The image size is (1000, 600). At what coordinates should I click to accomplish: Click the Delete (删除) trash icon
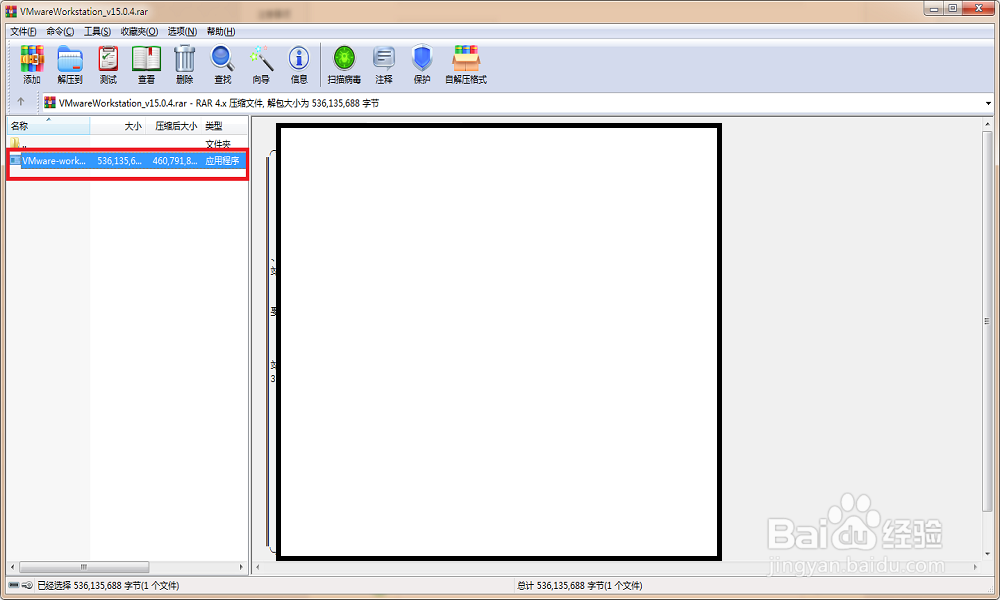[184, 64]
